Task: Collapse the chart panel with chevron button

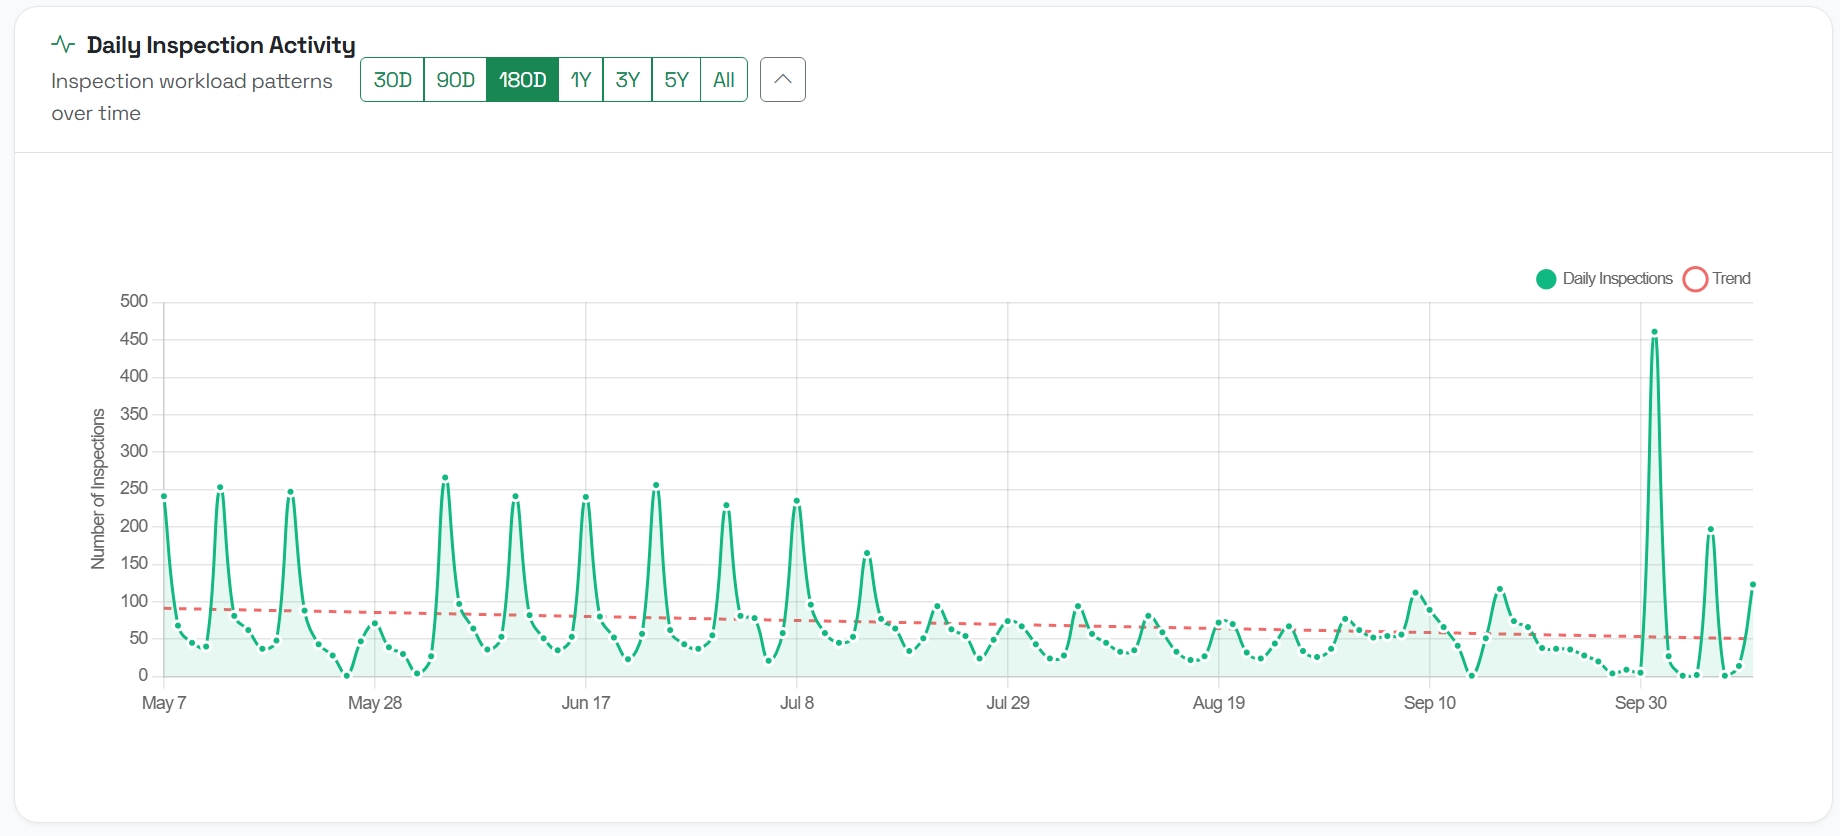Action: (783, 80)
